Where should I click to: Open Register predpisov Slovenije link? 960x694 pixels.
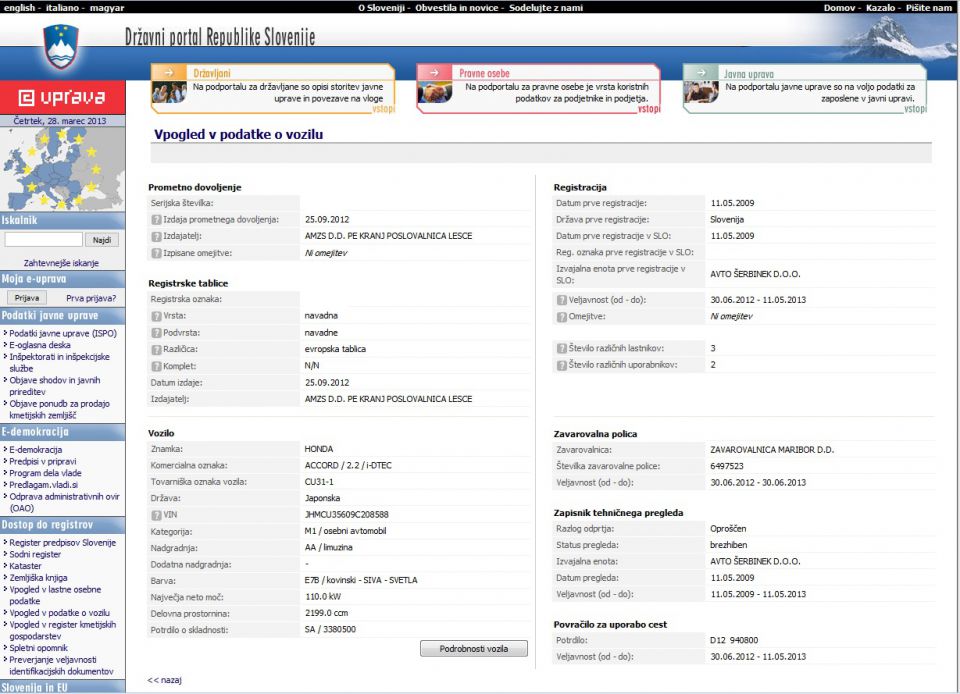(62, 543)
